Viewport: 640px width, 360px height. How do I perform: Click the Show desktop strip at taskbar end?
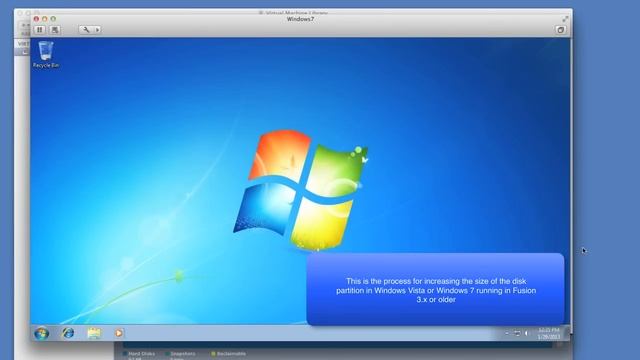567,333
